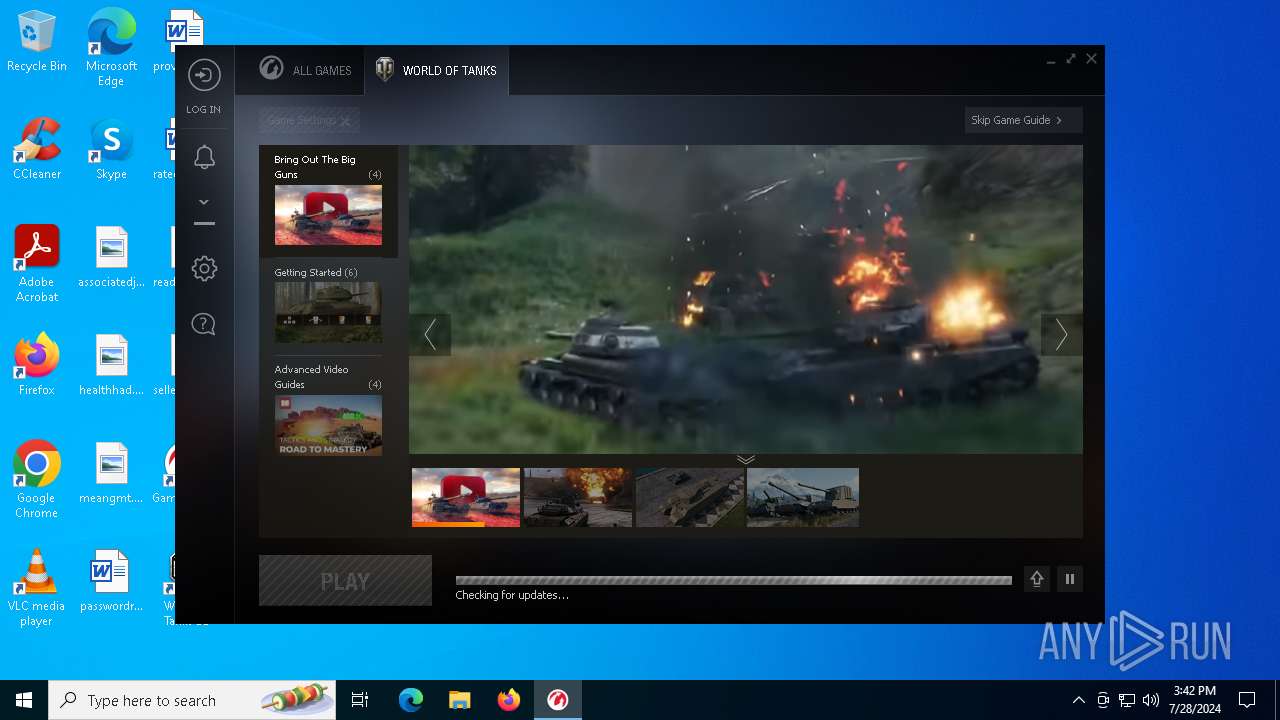The width and height of the screenshot is (1280, 720).
Task: Open VLC media player shortcut
Action: pyautogui.click(x=37, y=588)
